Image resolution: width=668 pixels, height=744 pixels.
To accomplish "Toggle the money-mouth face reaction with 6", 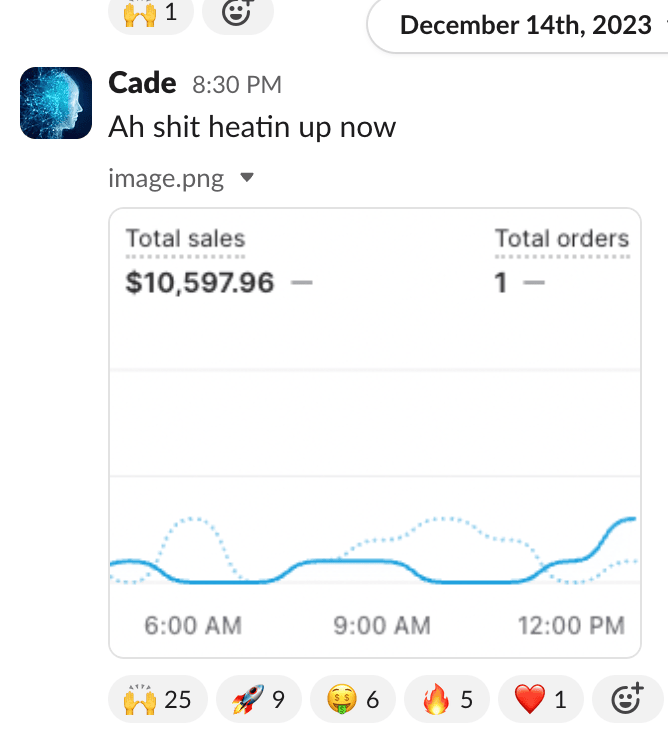I will point(353,699).
